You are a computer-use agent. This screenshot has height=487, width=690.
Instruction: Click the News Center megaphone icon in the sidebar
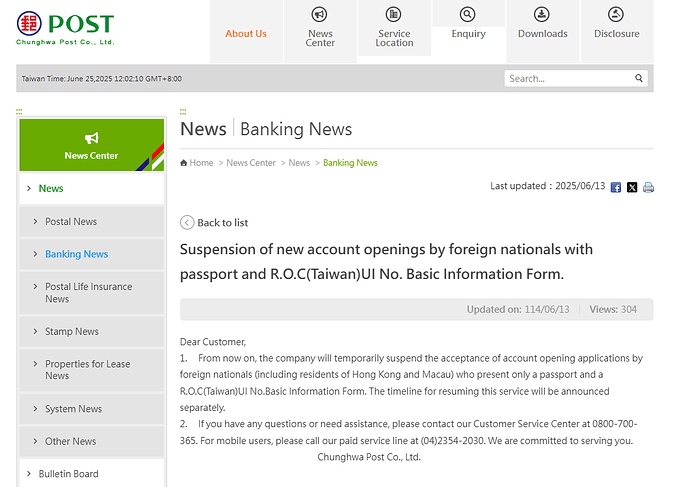91,138
